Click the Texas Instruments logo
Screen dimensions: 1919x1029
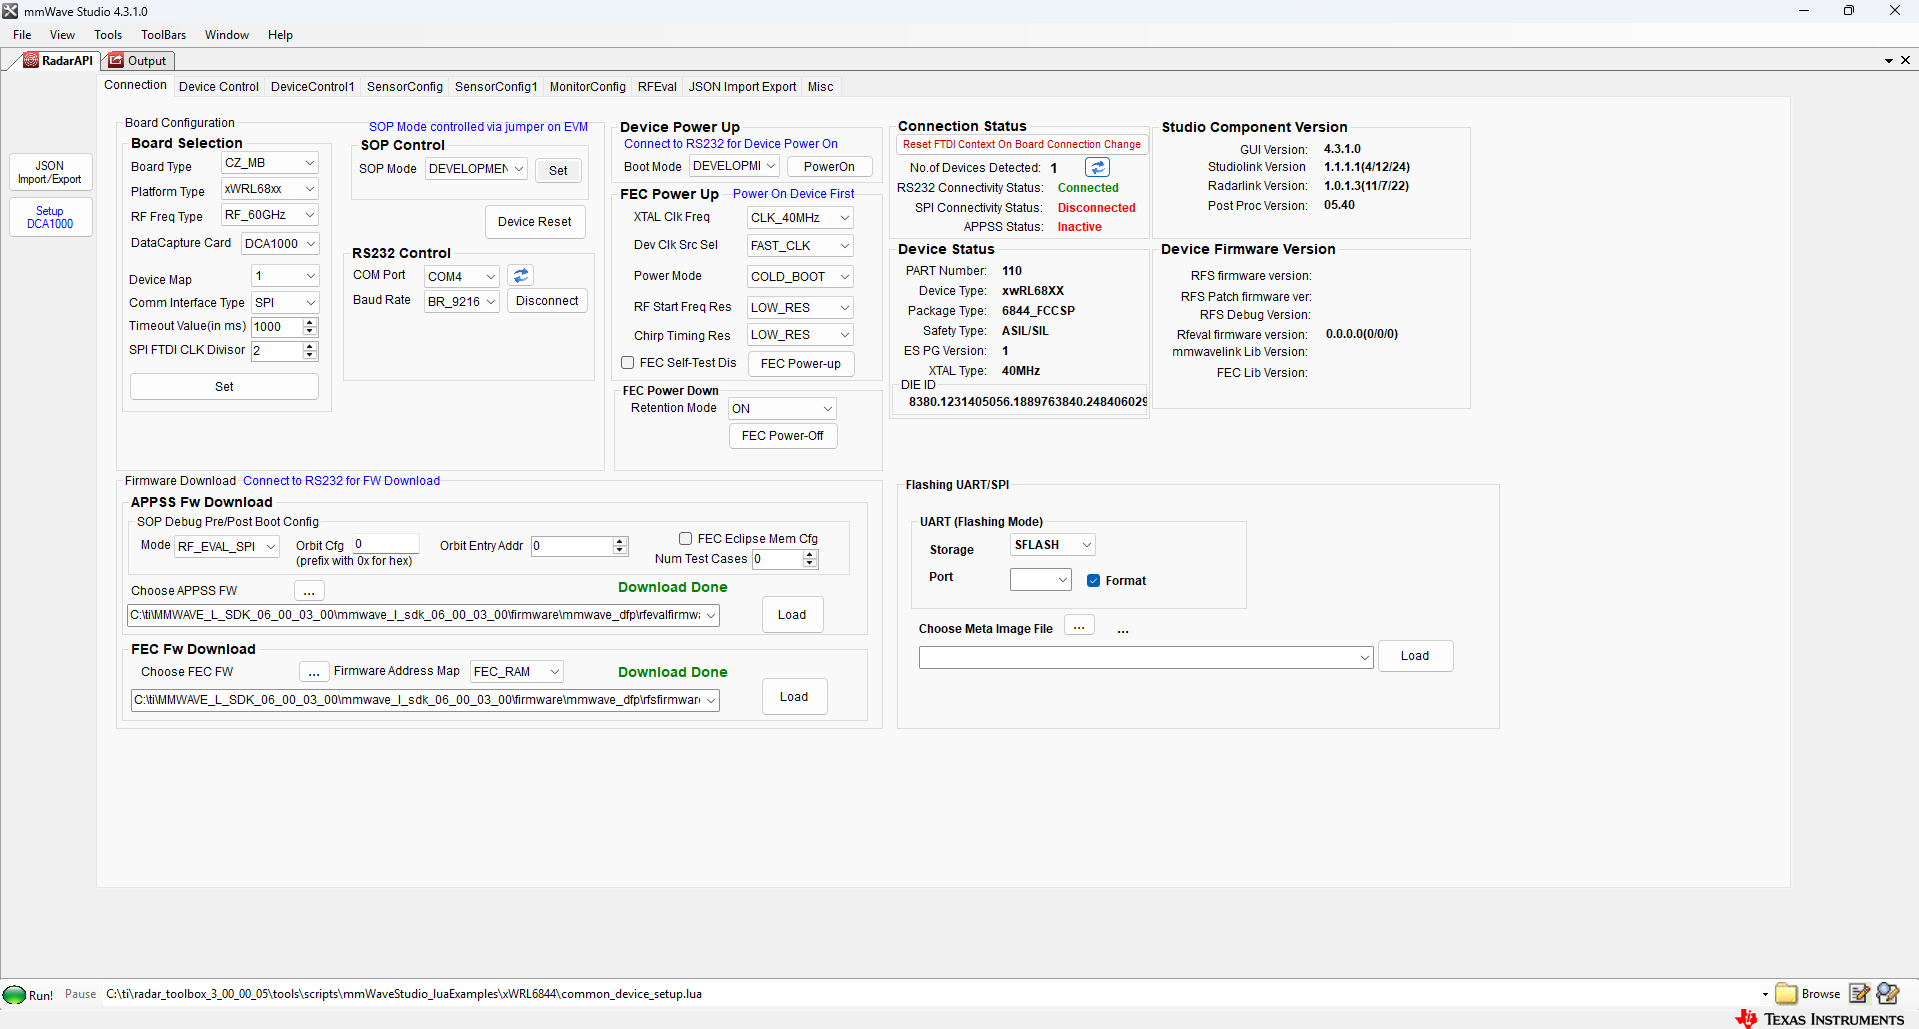[x=1820, y=1019]
